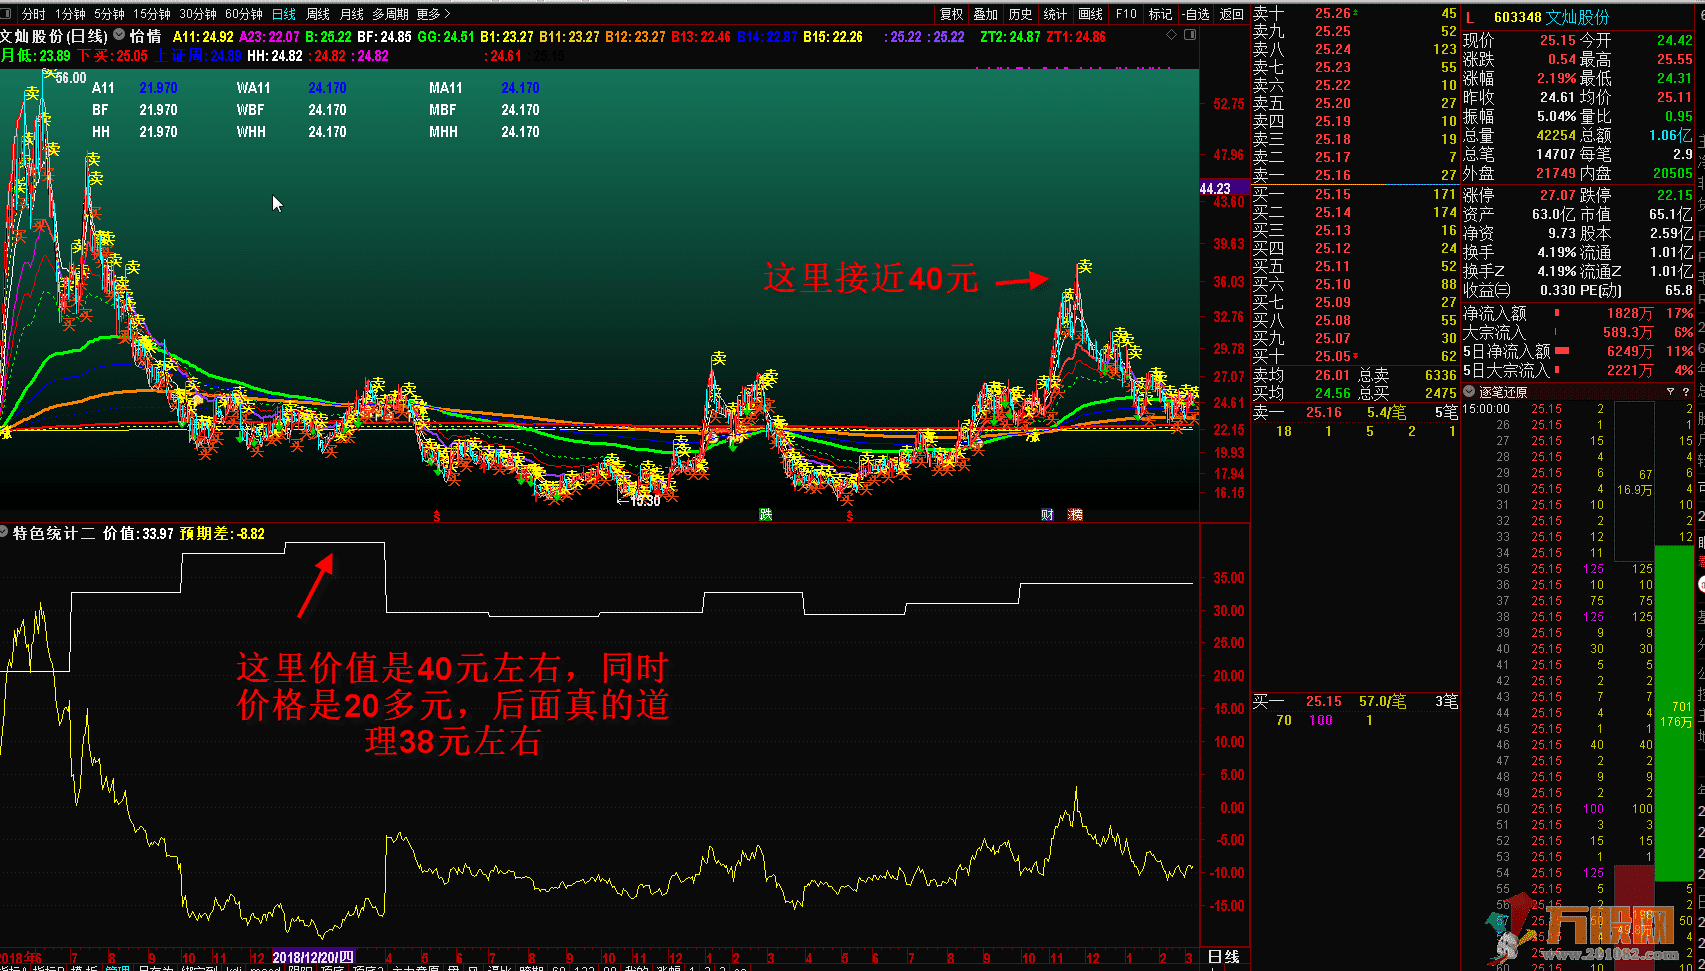1705x971 pixels.
Task: Open the 统计 statistics button
Action: click(x=1055, y=14)
